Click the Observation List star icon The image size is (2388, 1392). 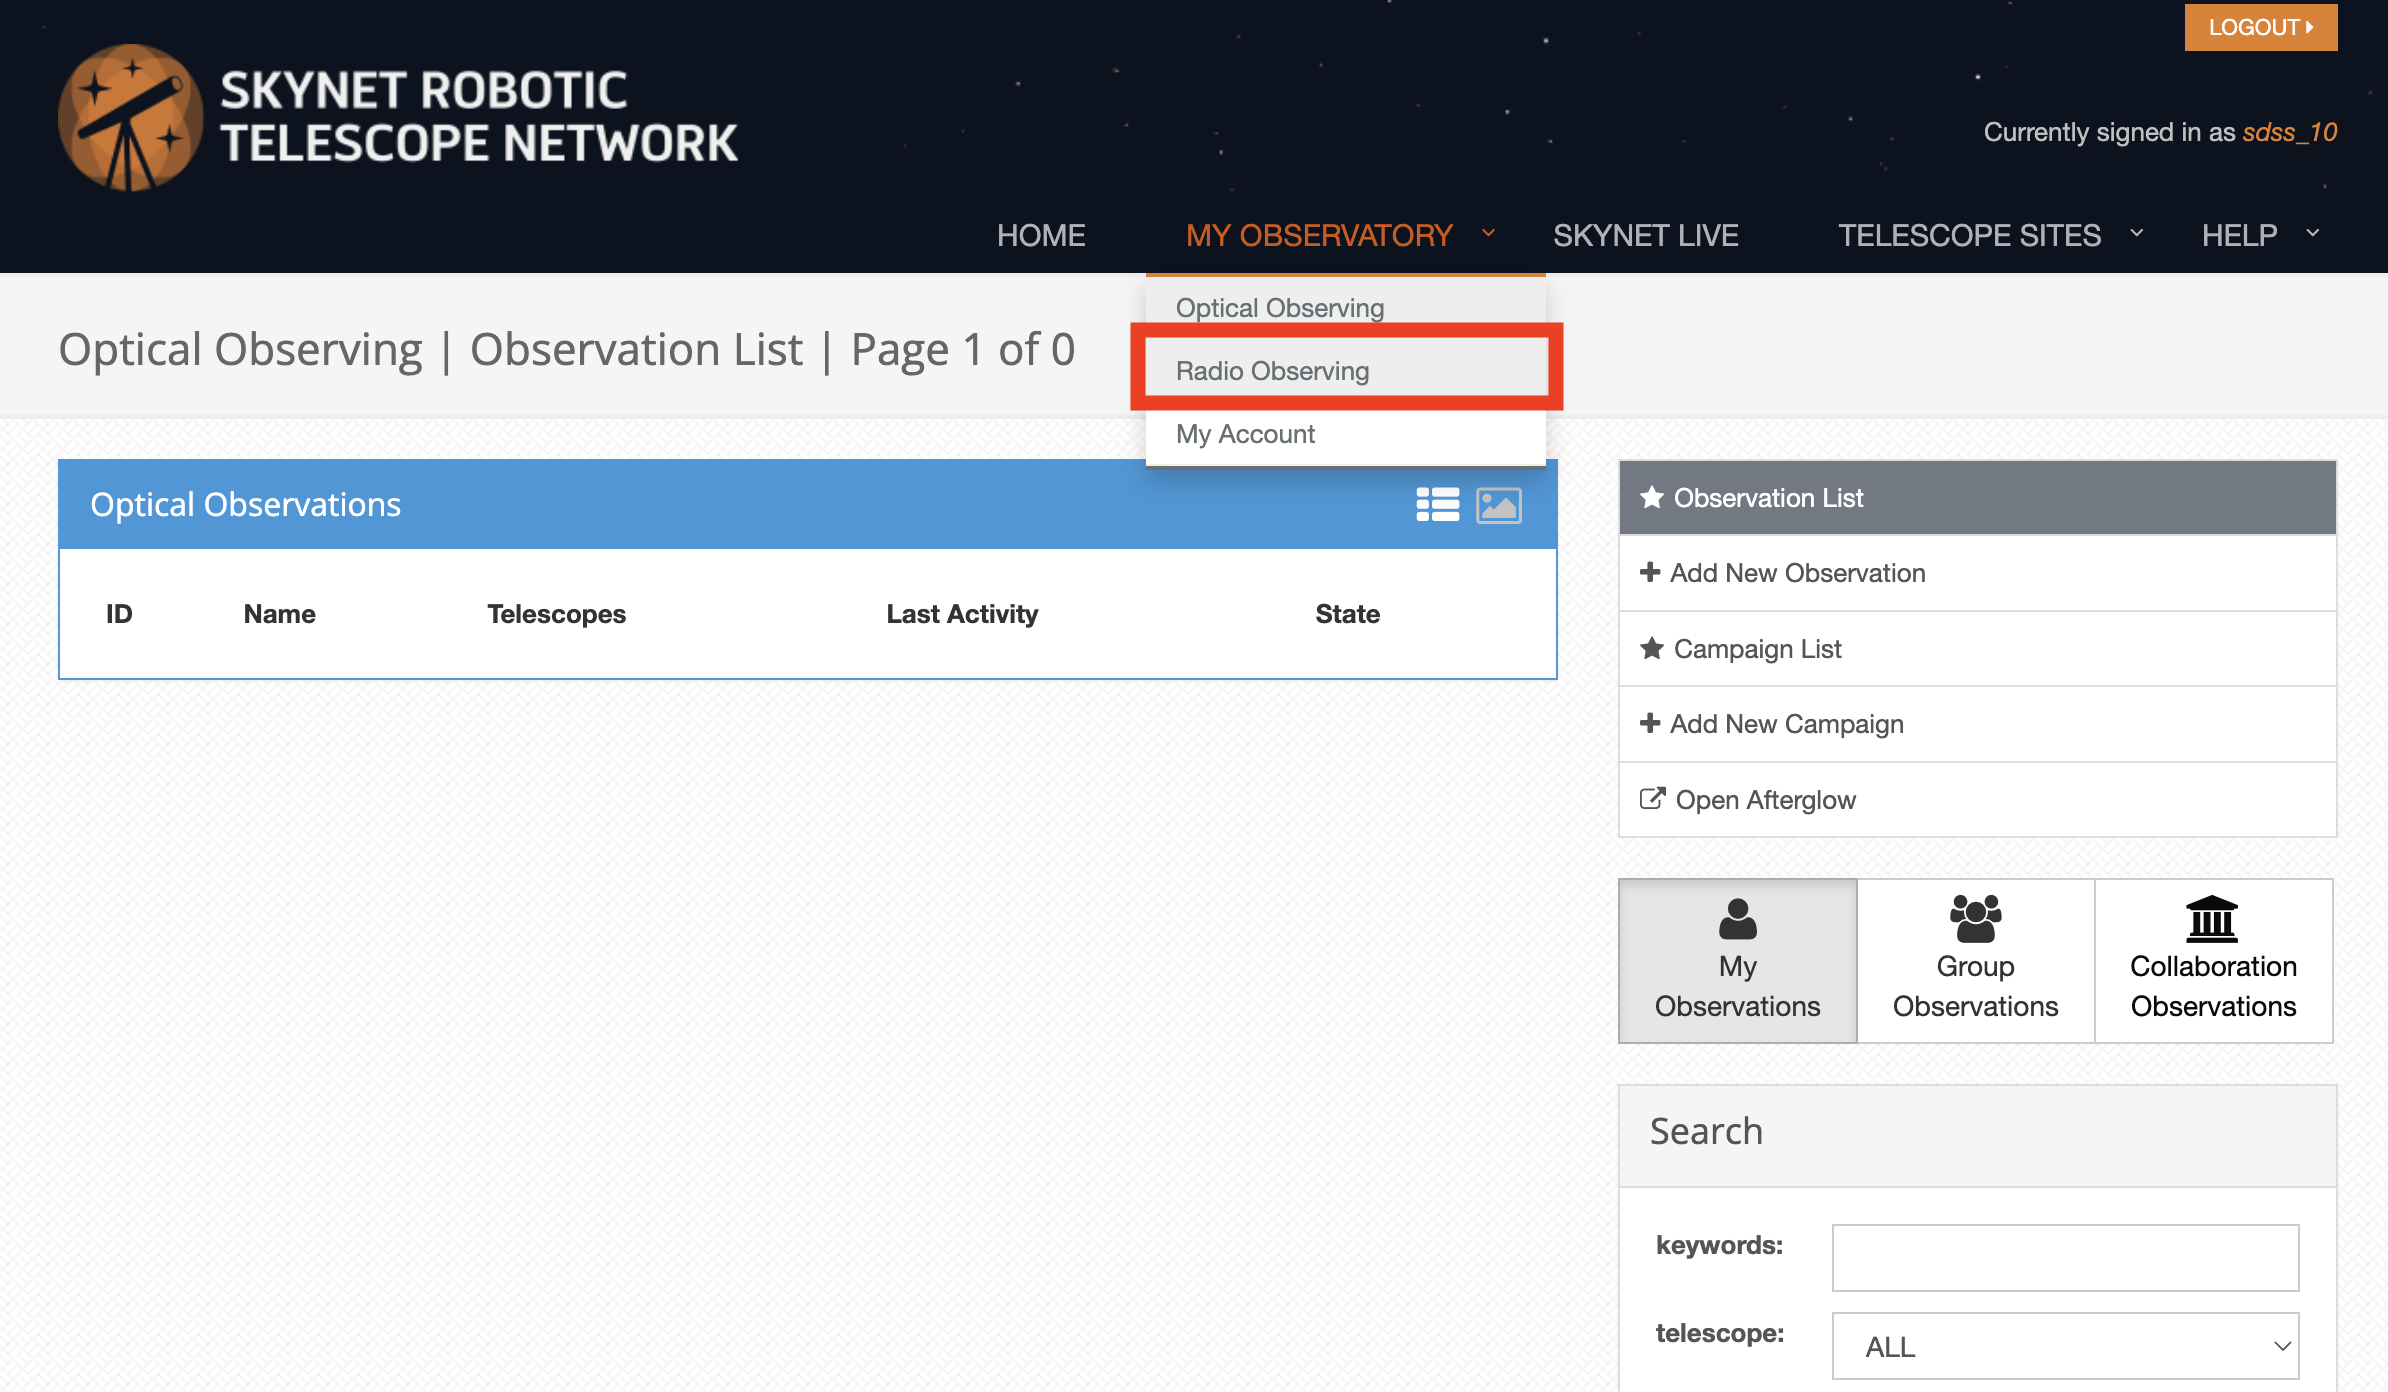click(x=1652, y=497)
